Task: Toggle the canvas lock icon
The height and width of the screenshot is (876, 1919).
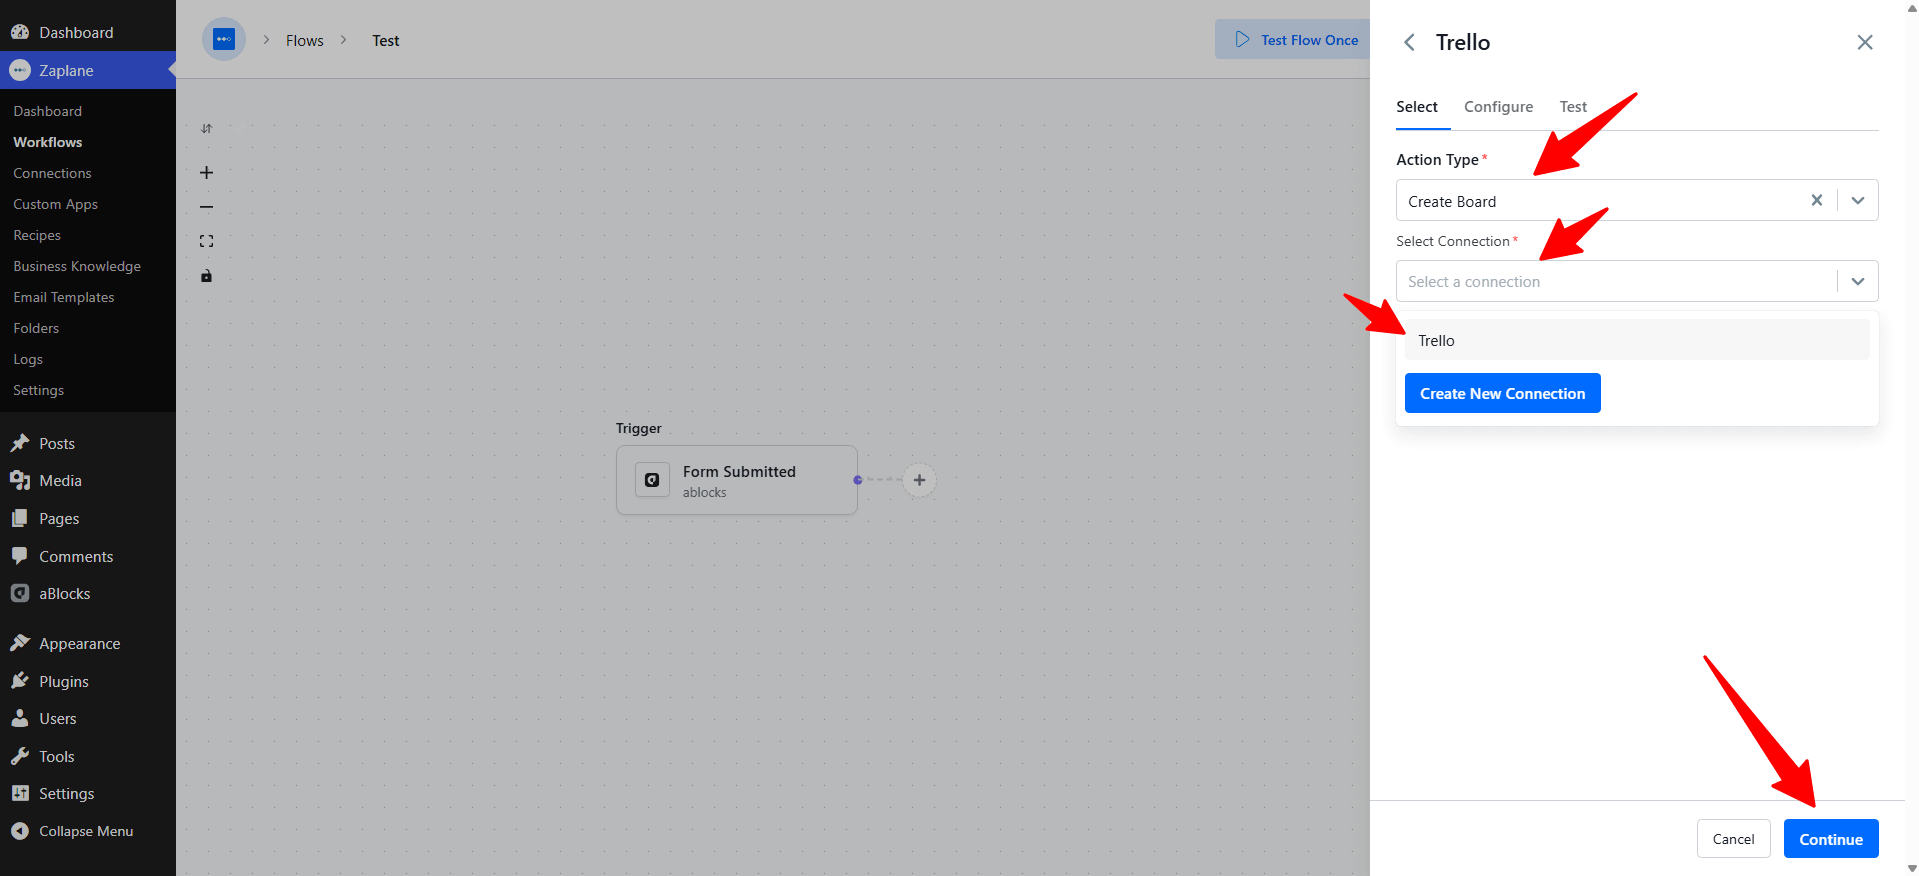Action: [206, 276]
